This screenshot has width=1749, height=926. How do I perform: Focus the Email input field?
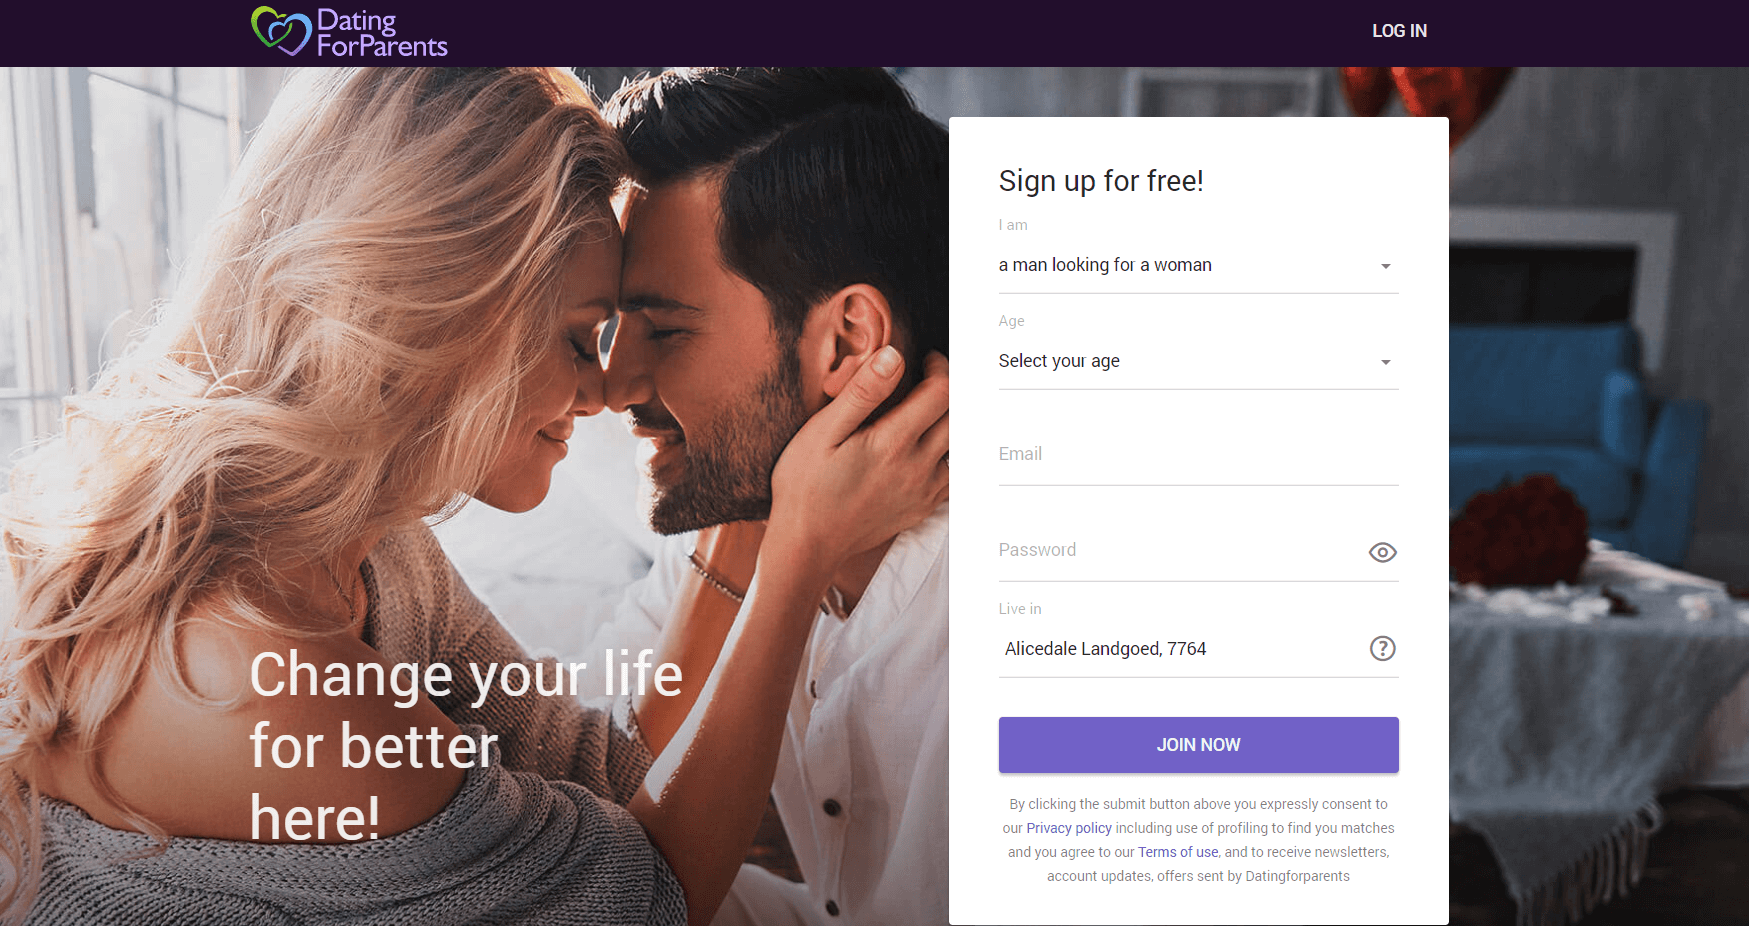[1198, 455]
